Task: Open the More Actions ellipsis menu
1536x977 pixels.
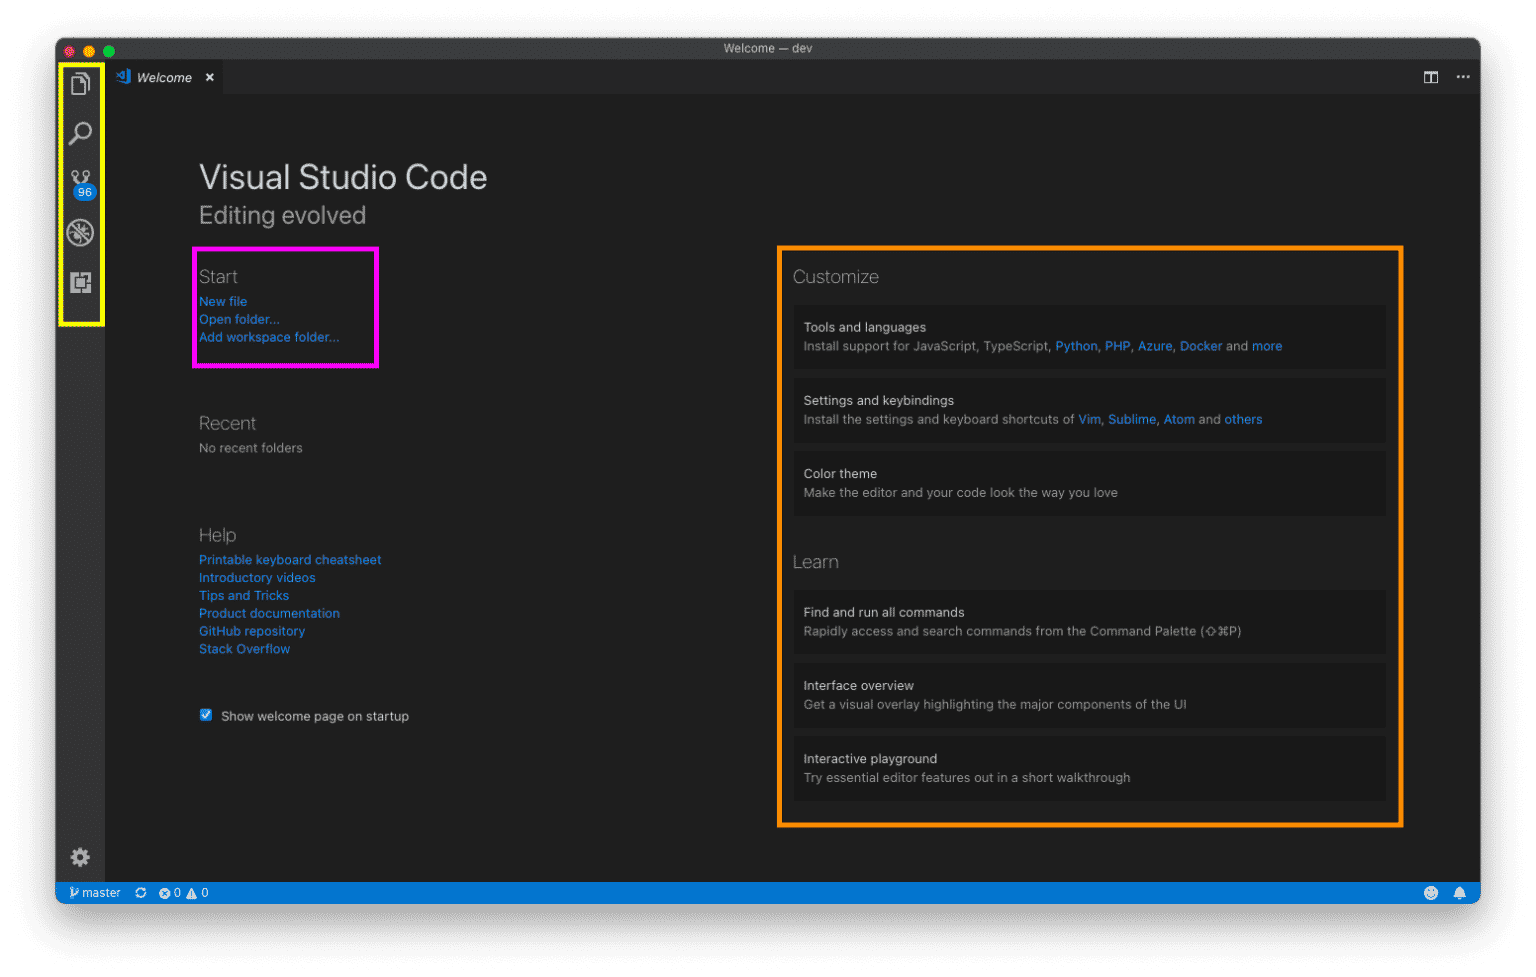Action: click(x=1462, y=77)
